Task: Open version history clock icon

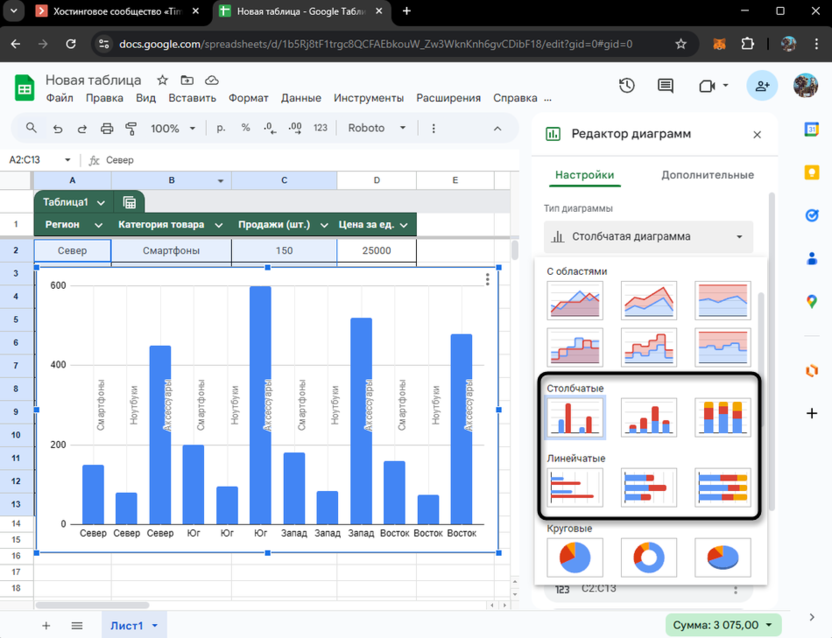Action: click(x=627, y=86)
